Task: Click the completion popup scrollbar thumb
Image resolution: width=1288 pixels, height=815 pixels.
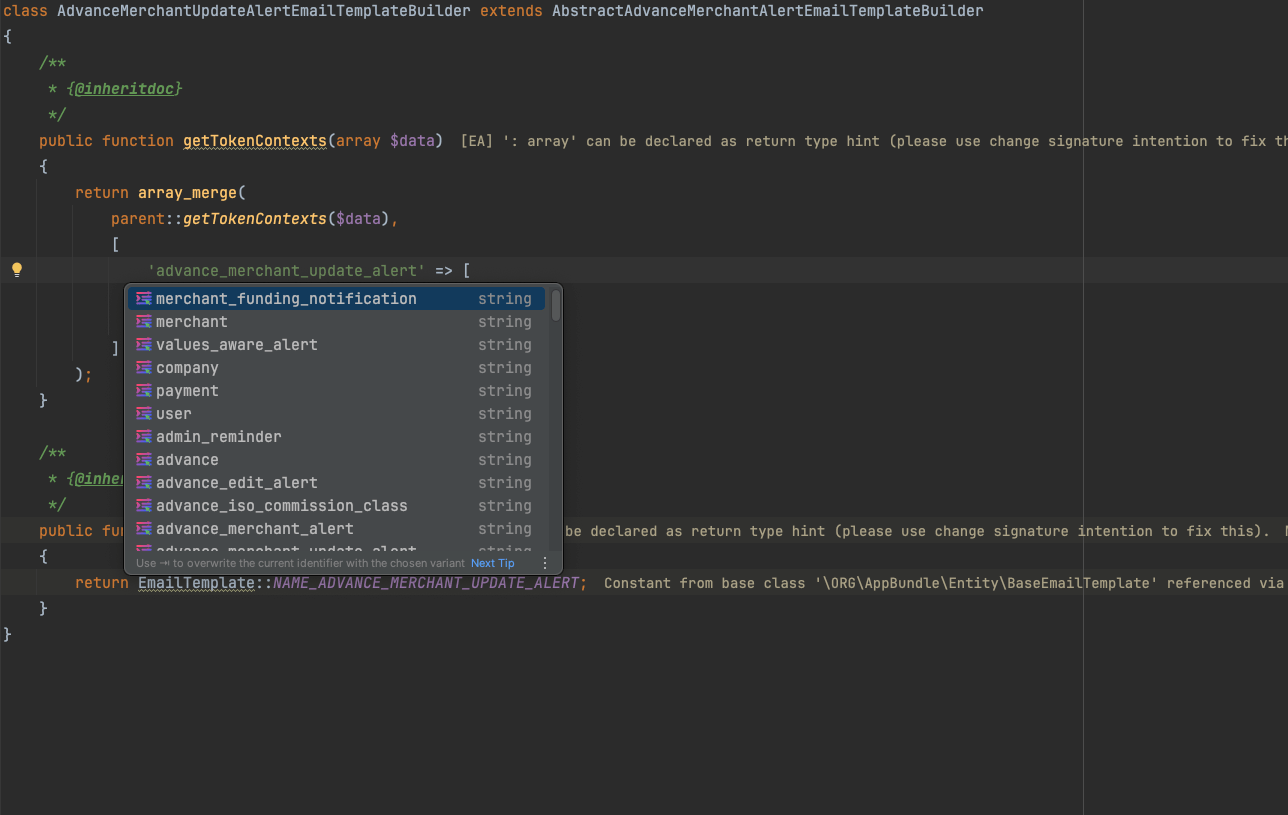Action: tap(556, 306)
